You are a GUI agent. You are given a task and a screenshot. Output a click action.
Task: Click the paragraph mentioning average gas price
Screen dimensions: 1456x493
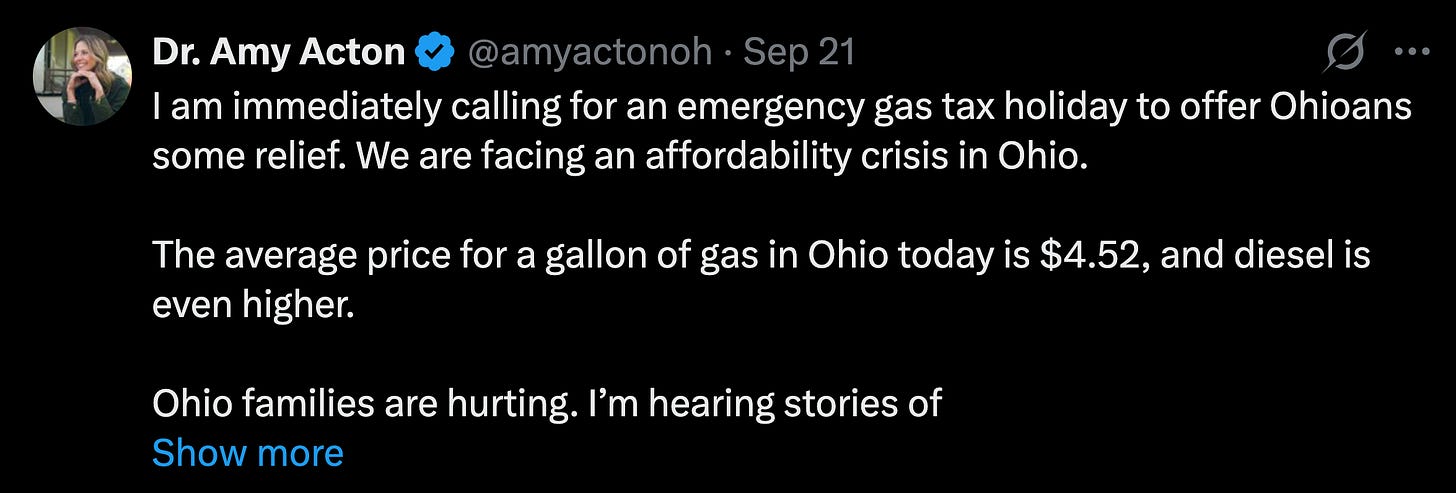coord(760,280)
